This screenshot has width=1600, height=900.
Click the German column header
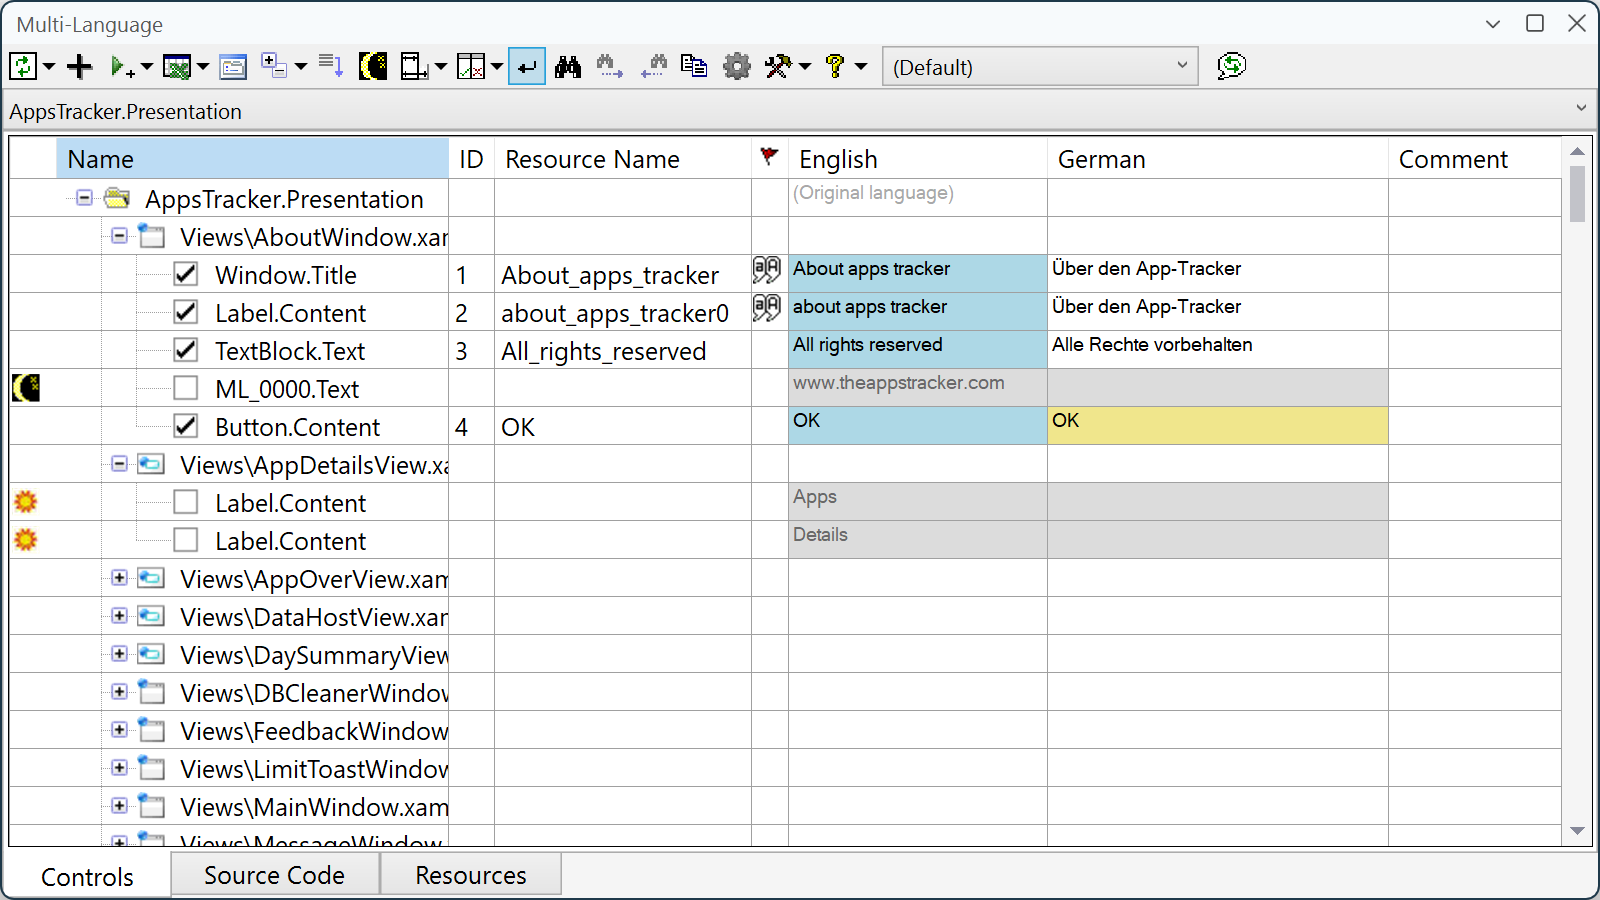1217,159
